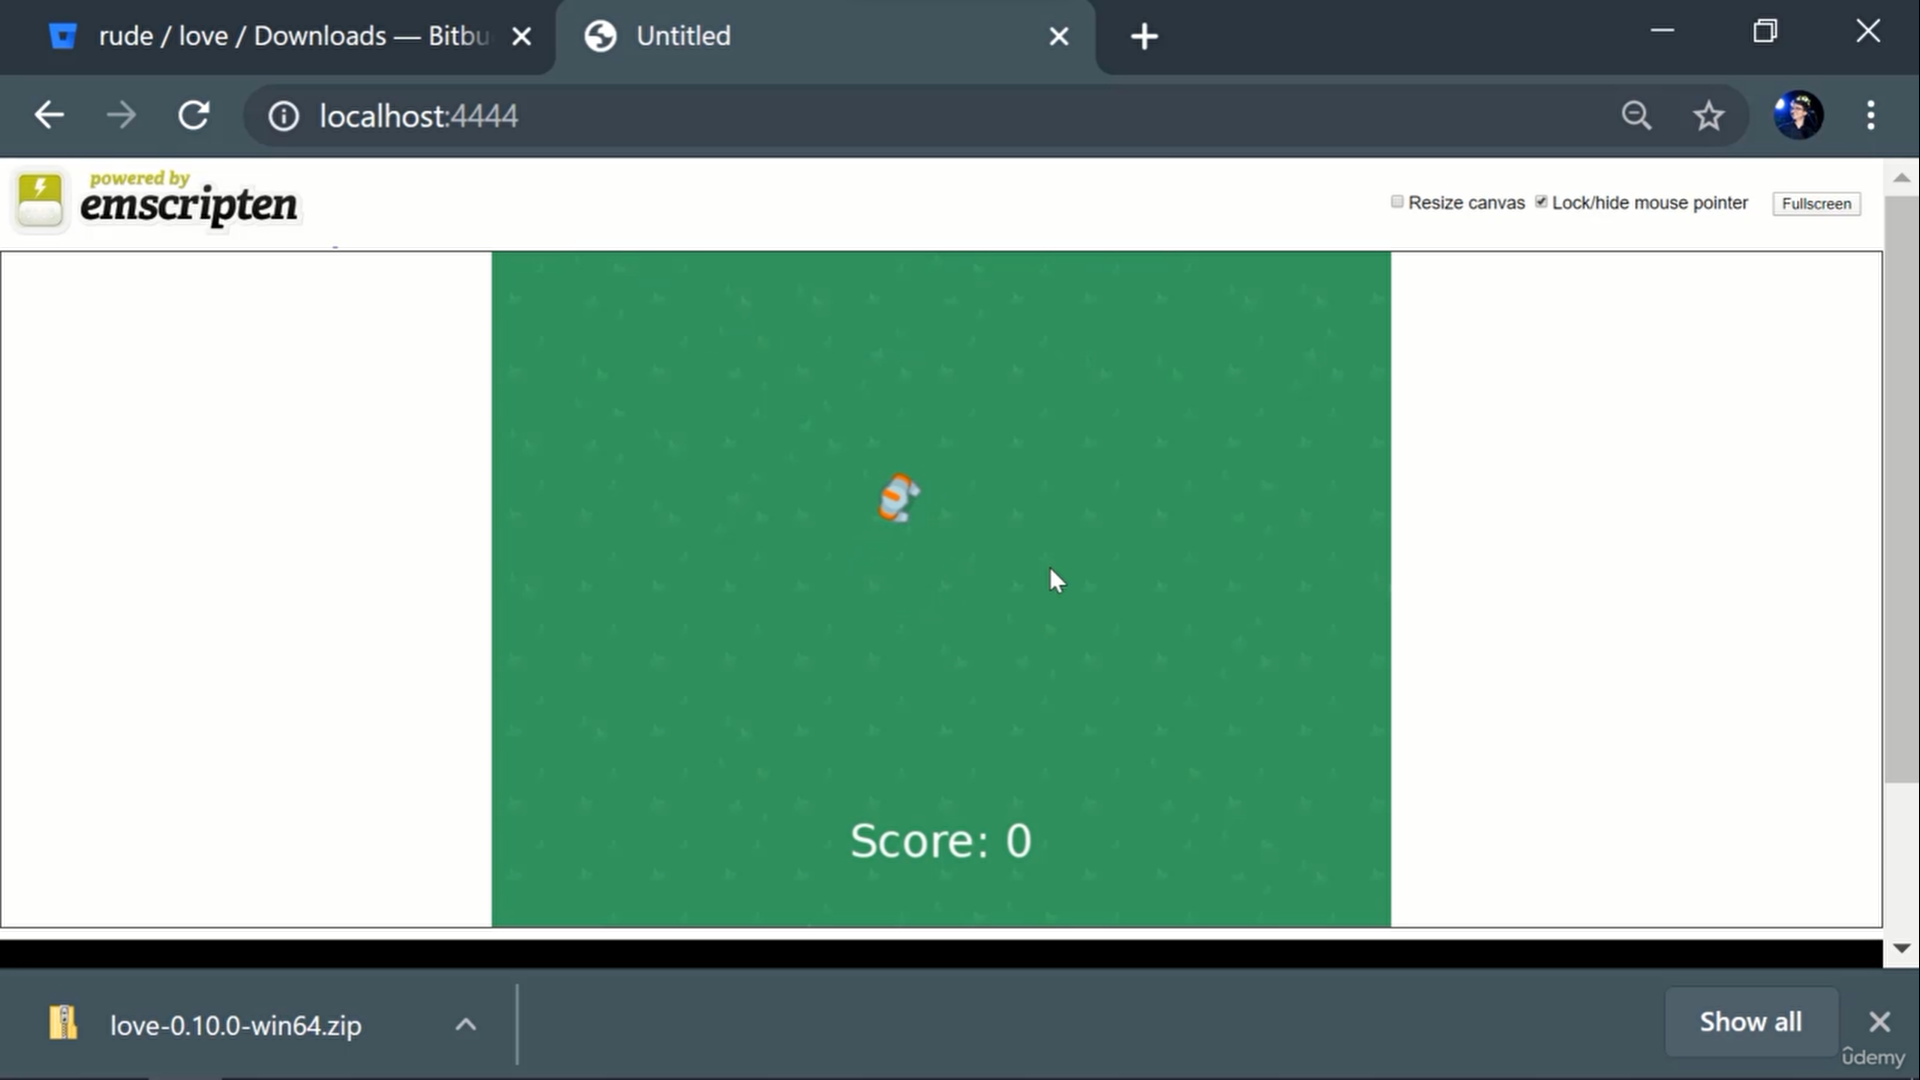The height and width of the screenshot is (1080, 1920).
Task: Open a new tab with plus button
Action: click(x=1144, y=37)
